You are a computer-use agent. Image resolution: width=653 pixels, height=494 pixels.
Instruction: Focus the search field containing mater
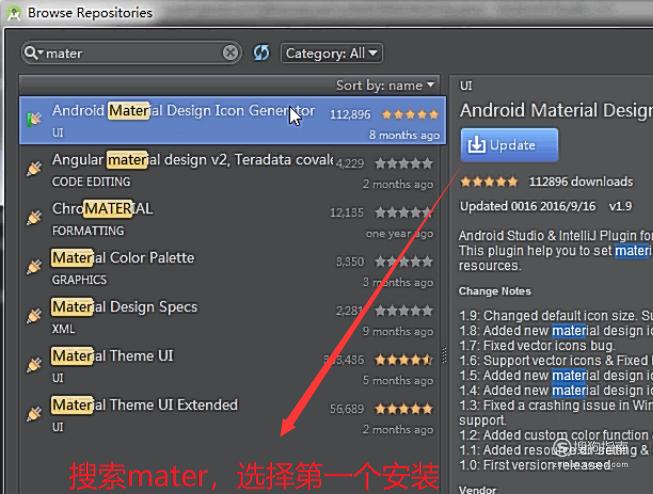pos(132,53)
